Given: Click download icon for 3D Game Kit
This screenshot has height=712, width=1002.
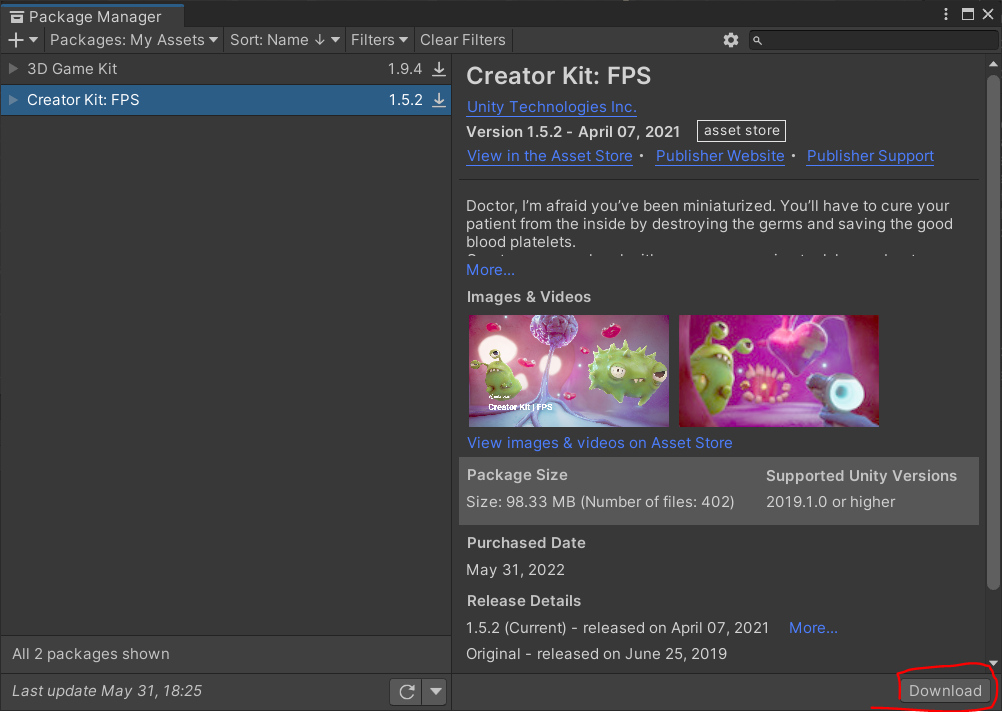Looking at the screenshot, I should [x=439, y=69].
